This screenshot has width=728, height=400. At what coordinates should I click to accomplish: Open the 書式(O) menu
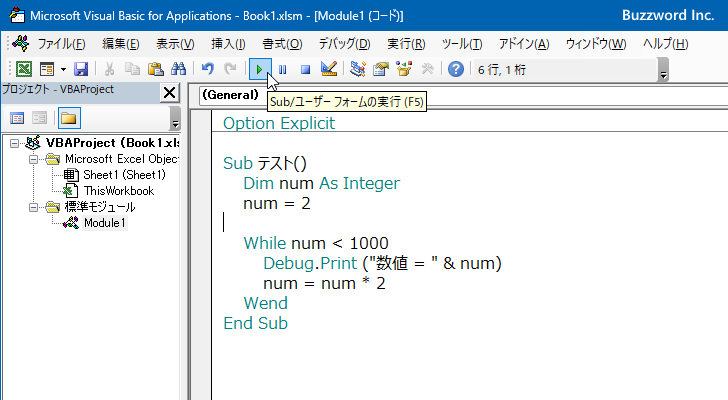[282, 44]
